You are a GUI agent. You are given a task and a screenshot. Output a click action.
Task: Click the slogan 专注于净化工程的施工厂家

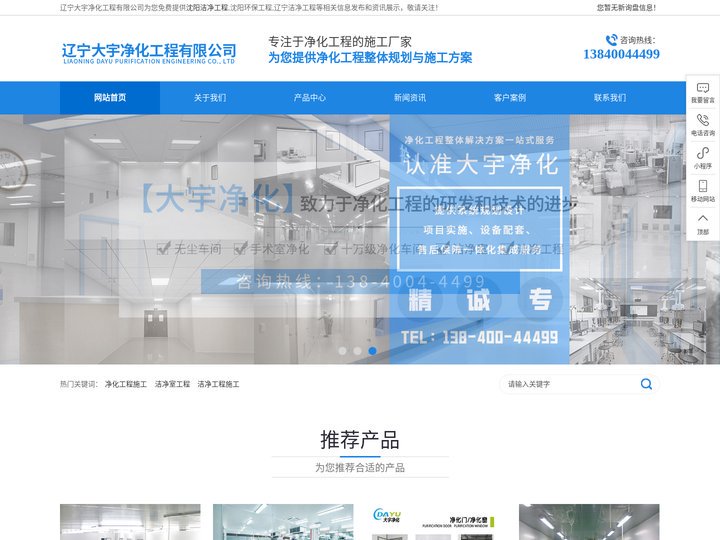point(340,42)
